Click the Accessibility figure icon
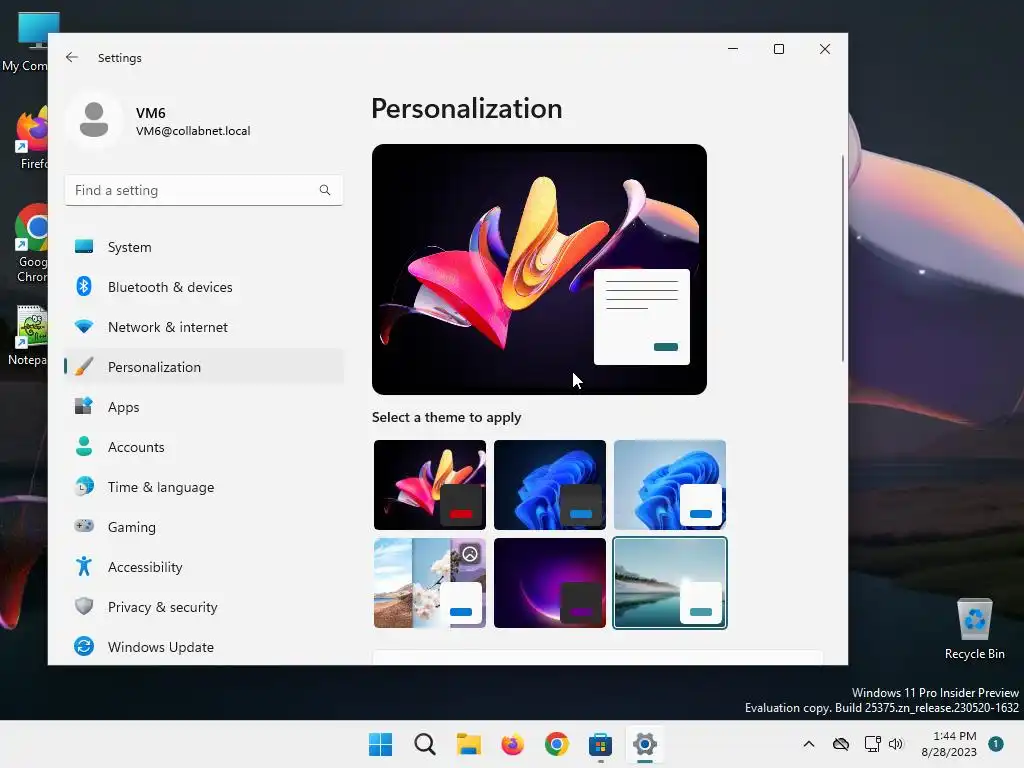 (84, 566)
